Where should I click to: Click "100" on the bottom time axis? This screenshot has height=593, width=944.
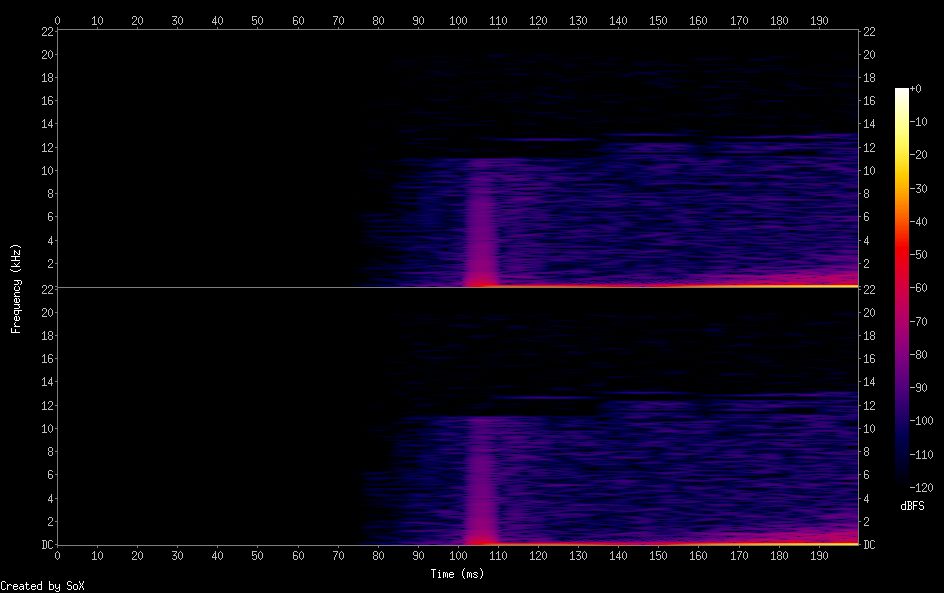coord(458,556)
